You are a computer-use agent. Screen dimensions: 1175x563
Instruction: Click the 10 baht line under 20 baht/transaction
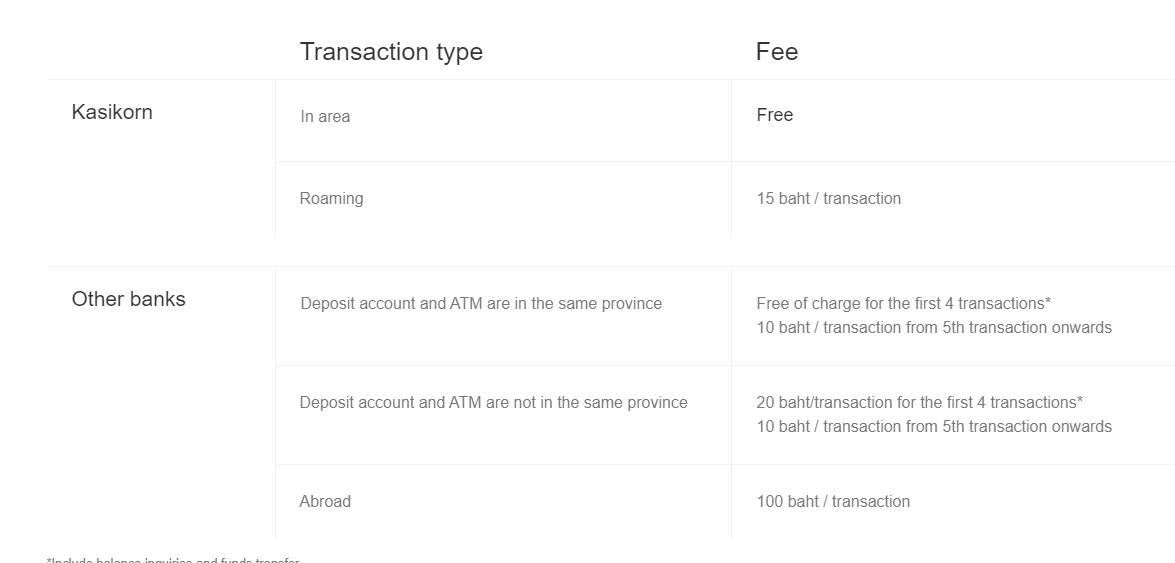coord(934,427)
